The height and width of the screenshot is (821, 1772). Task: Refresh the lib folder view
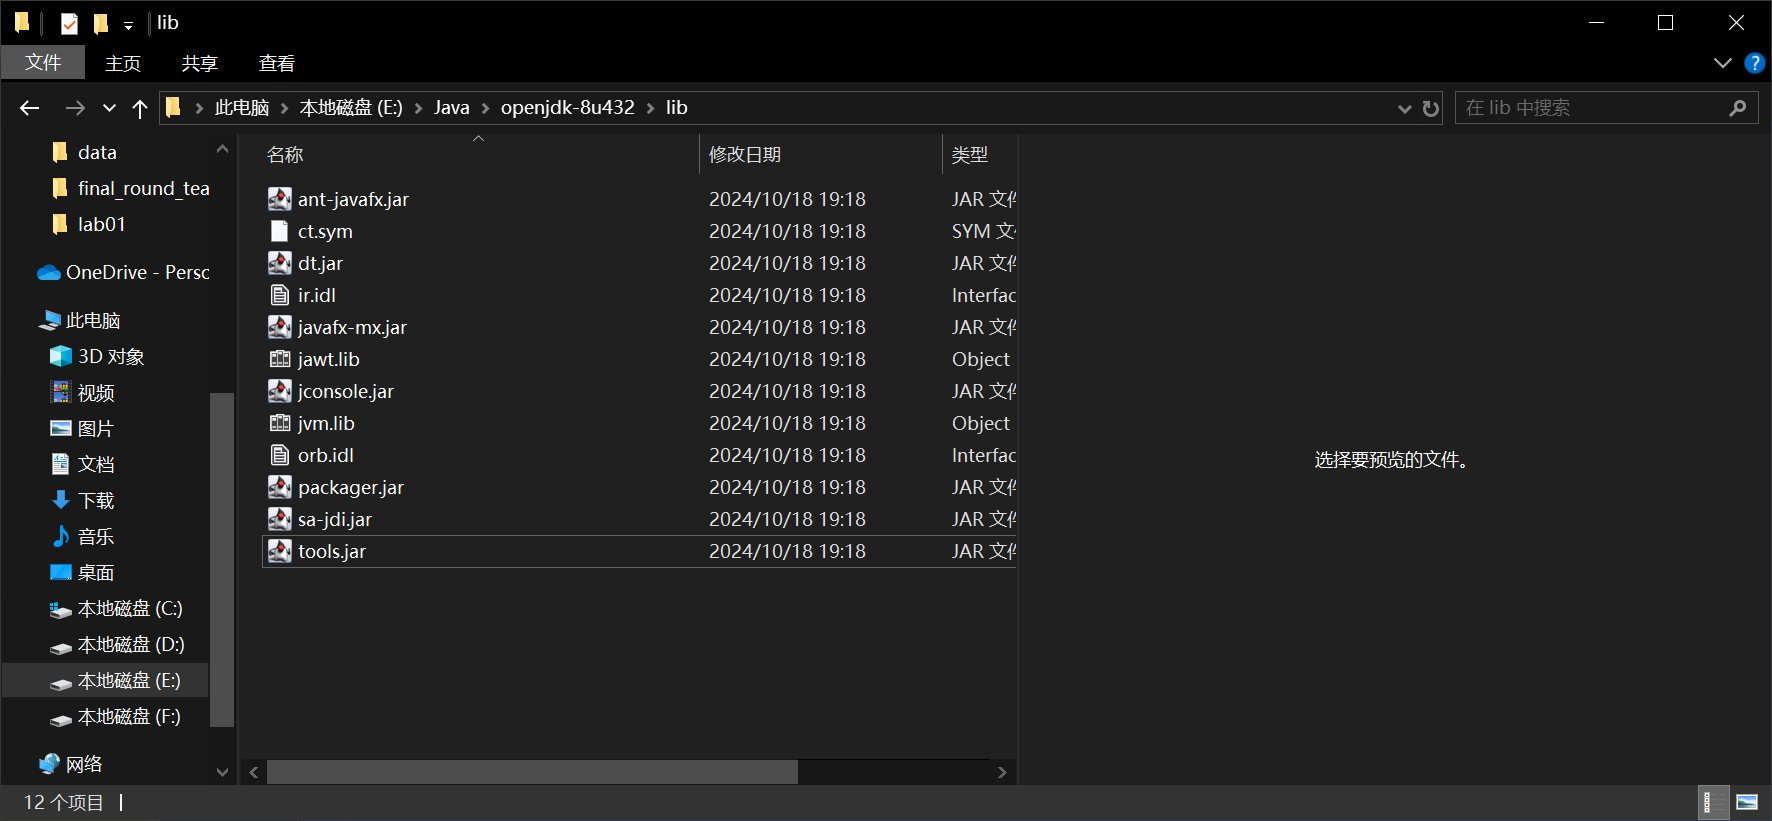1431,108
